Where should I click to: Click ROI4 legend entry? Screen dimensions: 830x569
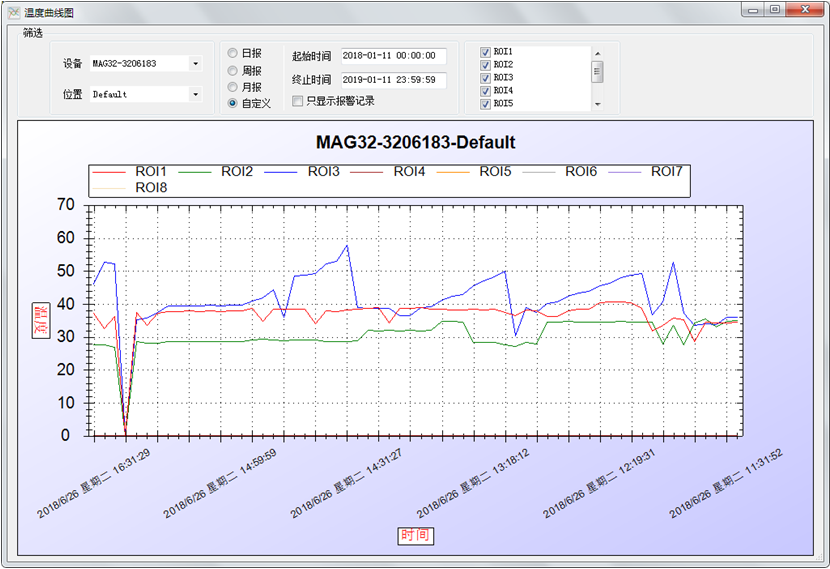(388, 171)
